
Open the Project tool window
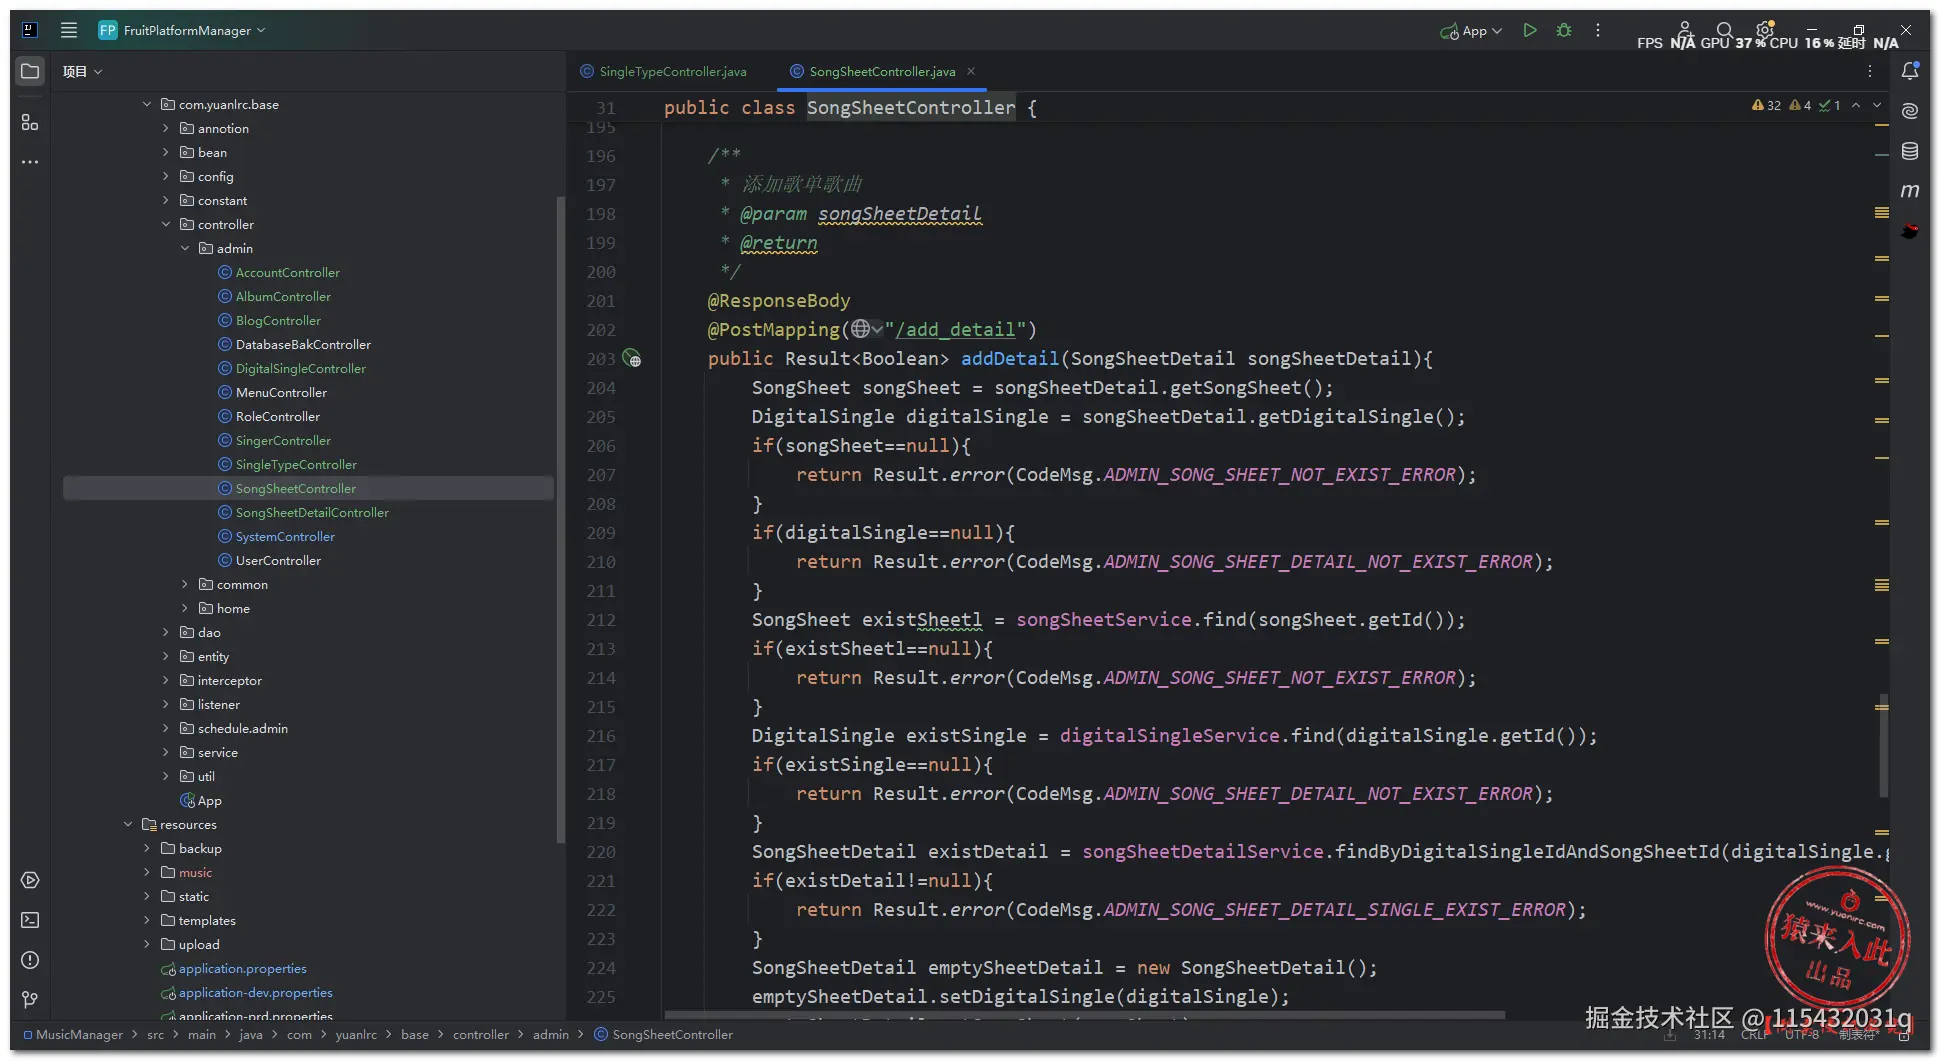[x=30, y=71]
